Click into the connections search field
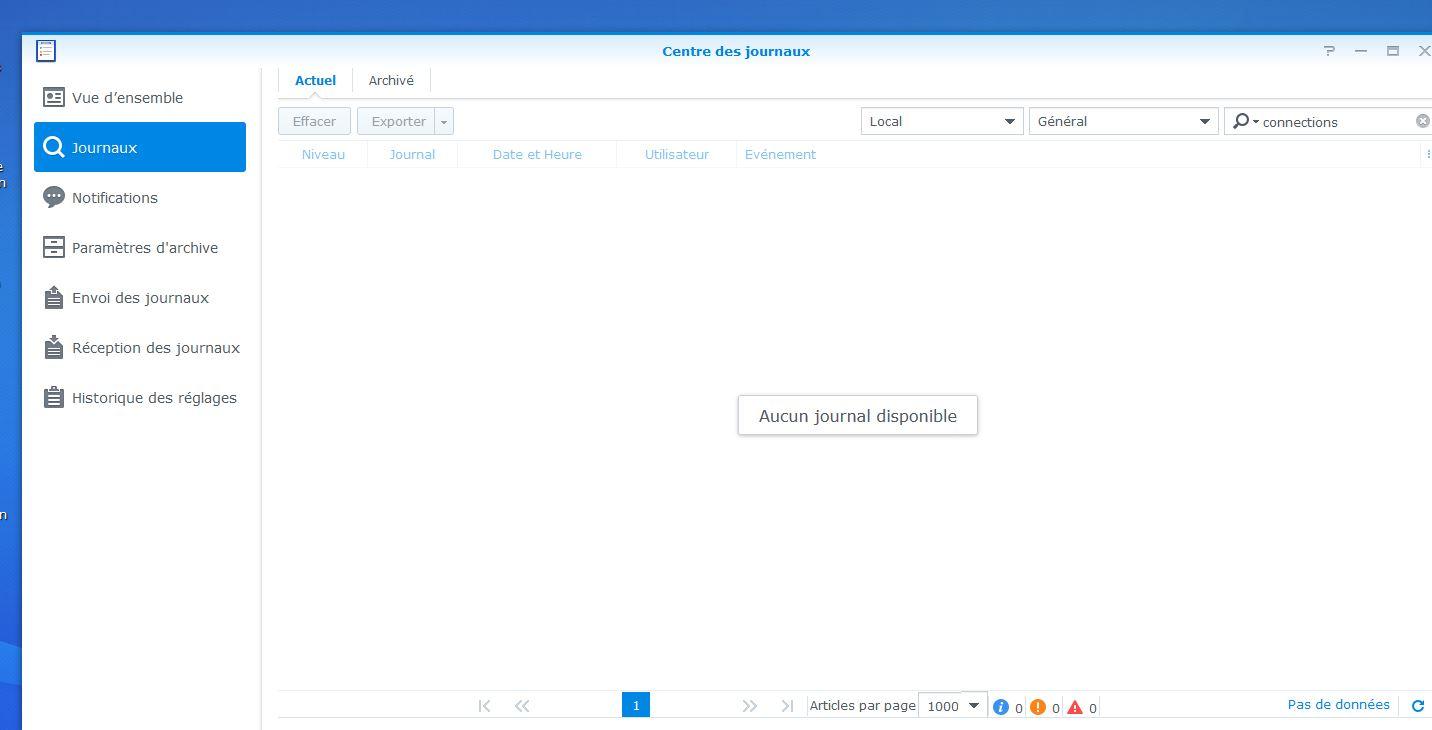 pyautogui.click(x=1335, y=122)
